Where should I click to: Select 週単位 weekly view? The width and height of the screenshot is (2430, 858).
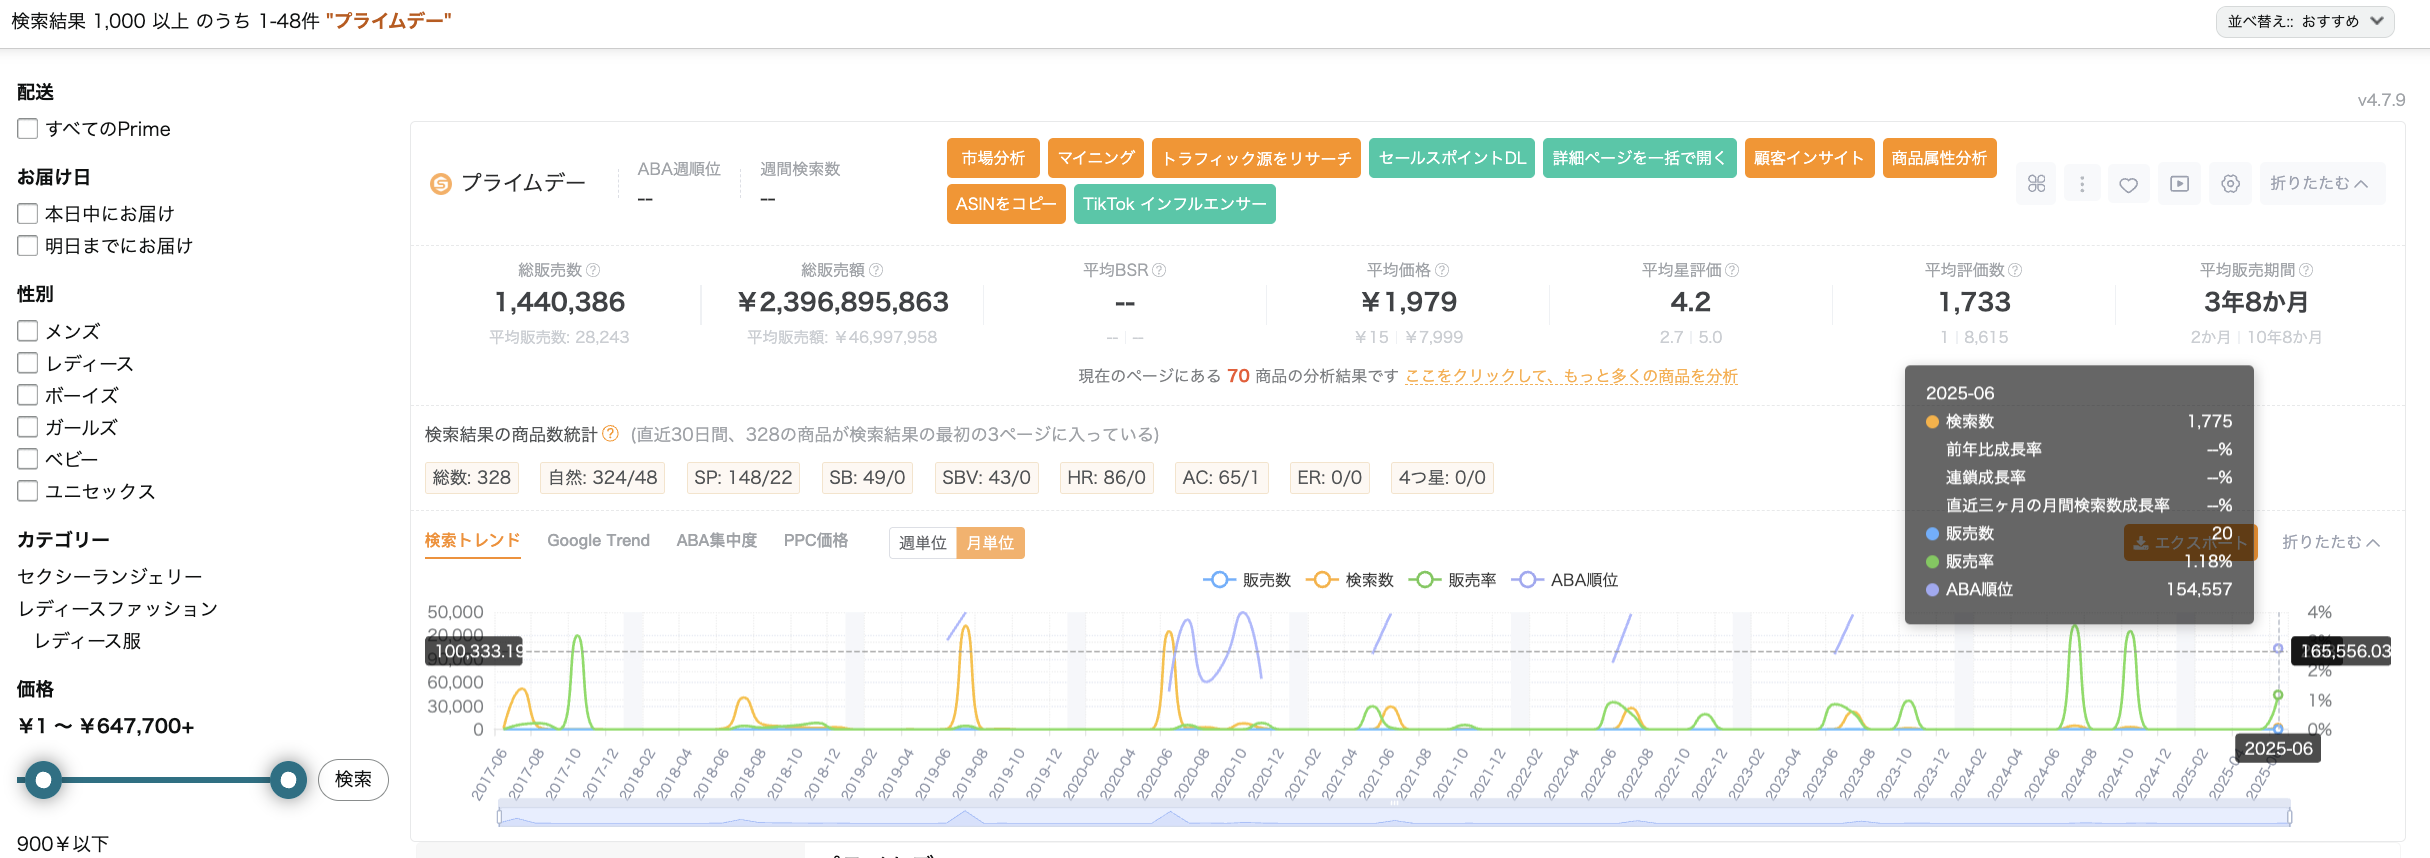[923, 543]
